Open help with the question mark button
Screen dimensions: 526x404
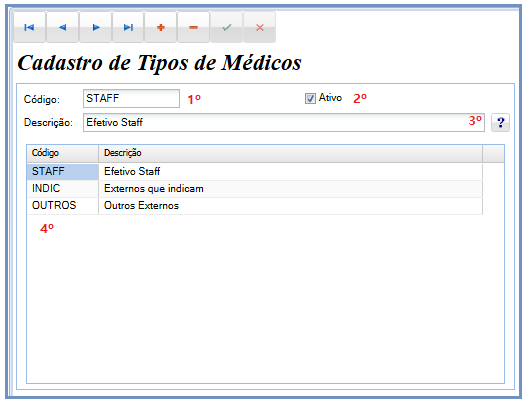click(500, 122)
